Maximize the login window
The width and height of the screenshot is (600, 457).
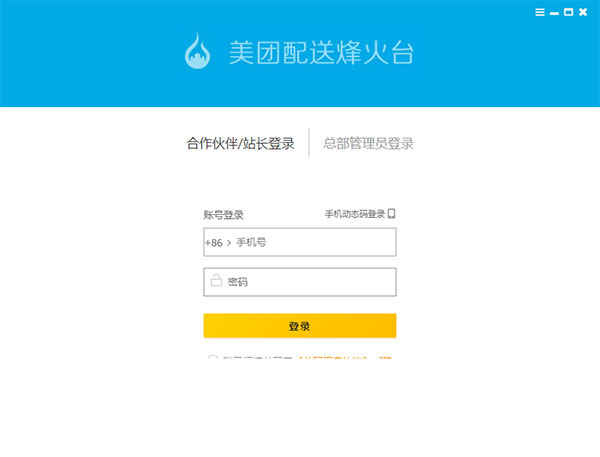[569, 12]
